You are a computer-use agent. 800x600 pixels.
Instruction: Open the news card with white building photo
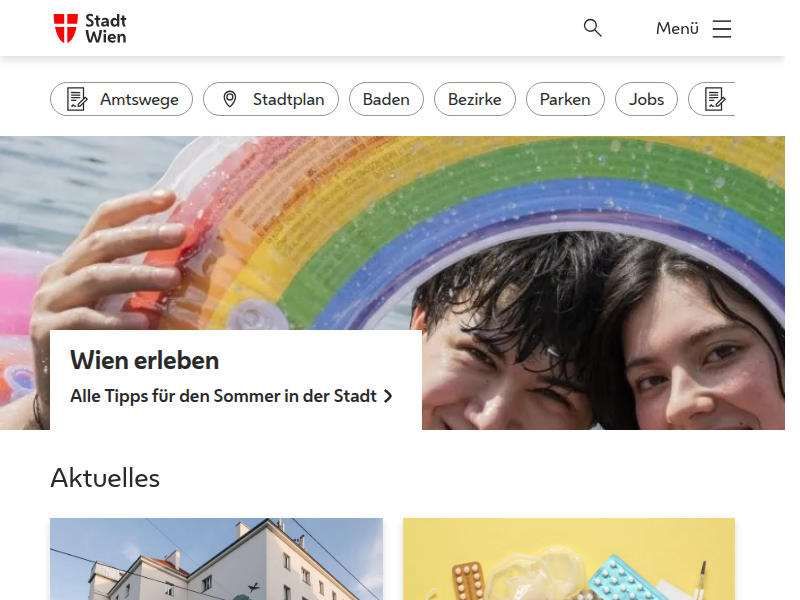[x=216, y=559]
